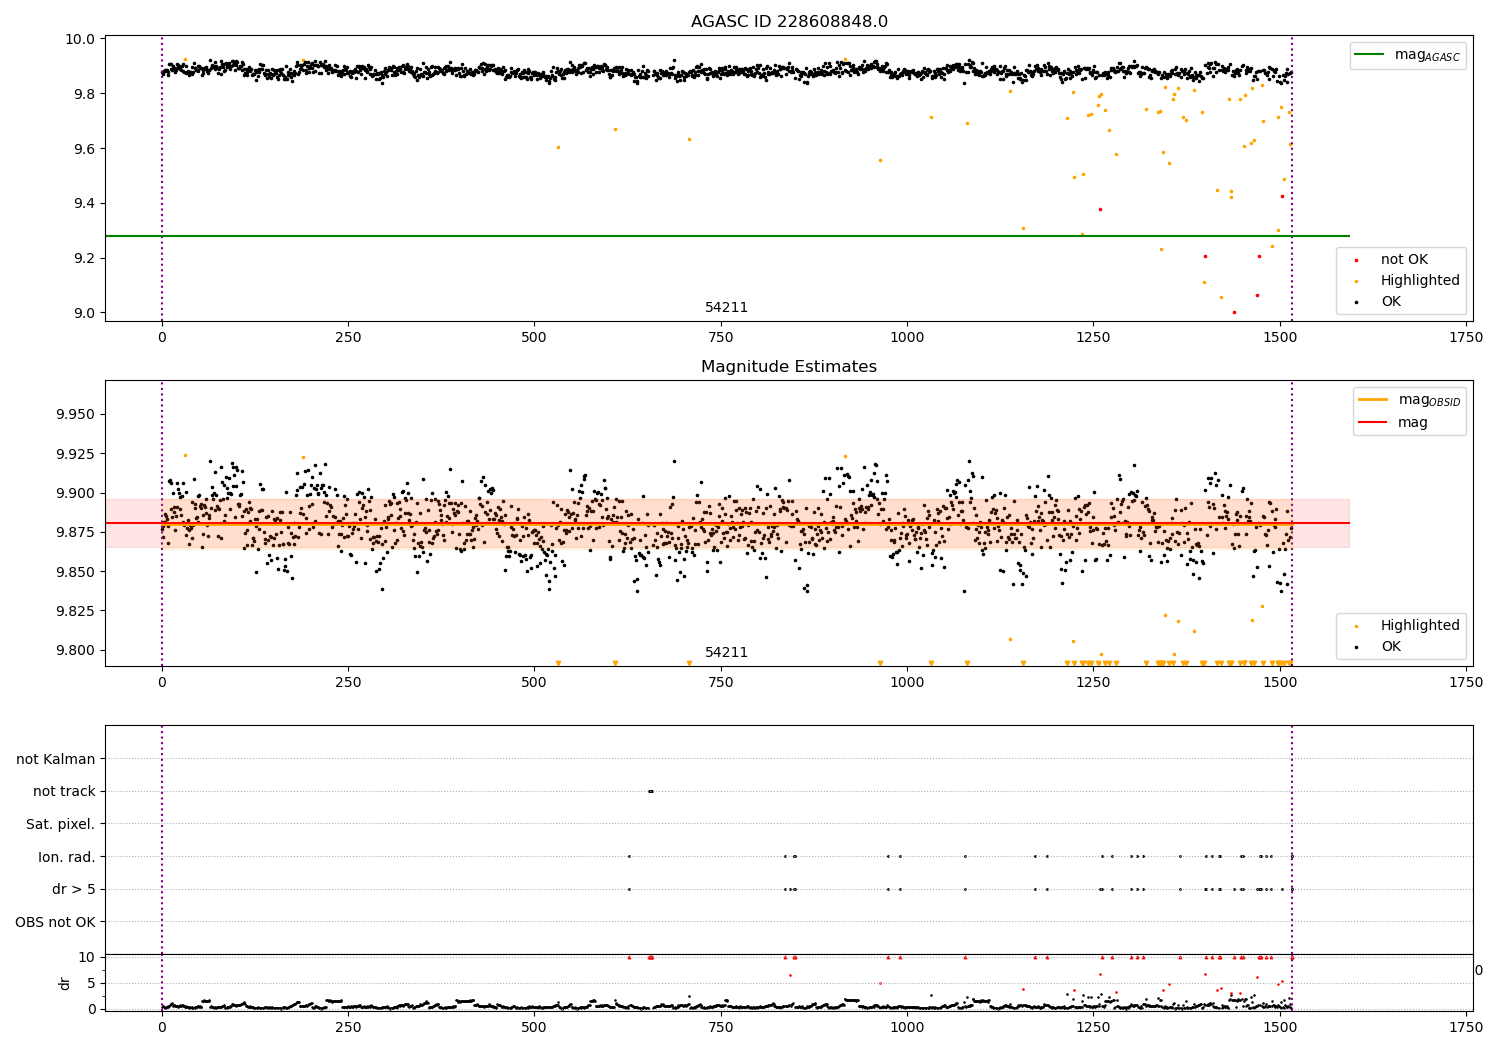1500x1050 pixels.
Task: Click the '1500' x-tick under the bottom plot
Action: coord(1280,1026)
